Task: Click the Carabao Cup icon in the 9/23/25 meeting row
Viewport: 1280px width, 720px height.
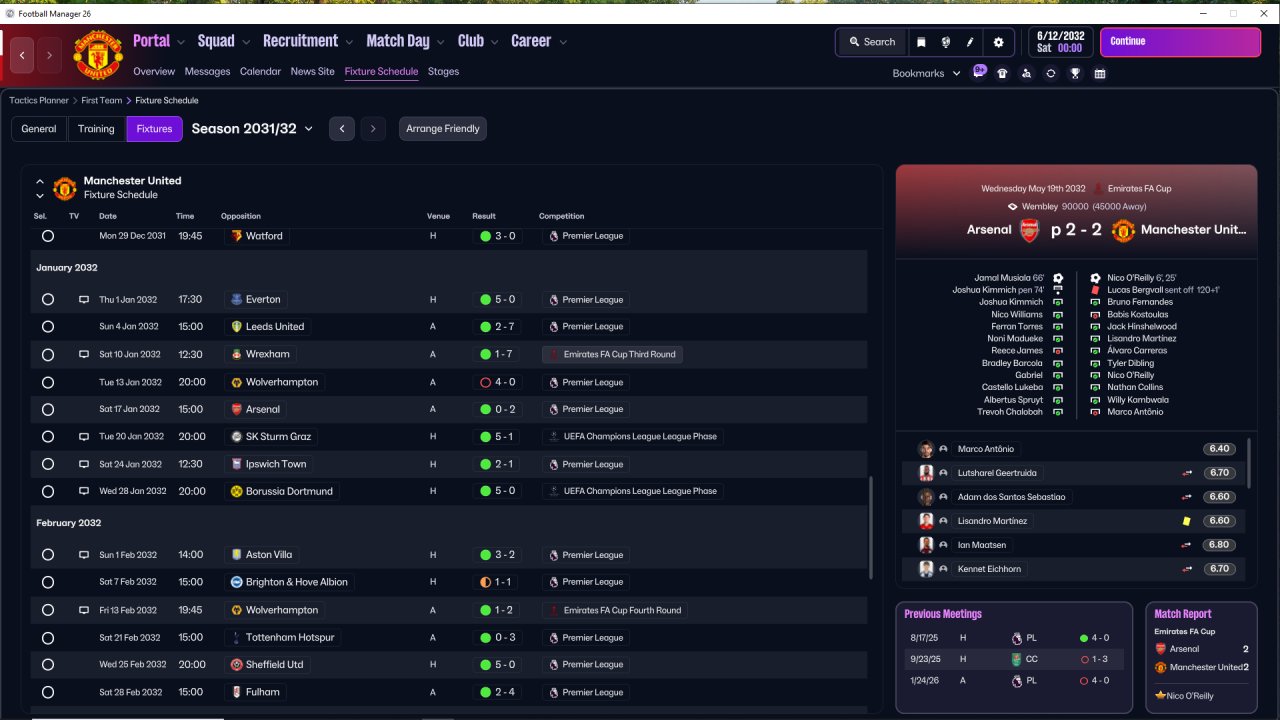Action: click(1017, 659)
